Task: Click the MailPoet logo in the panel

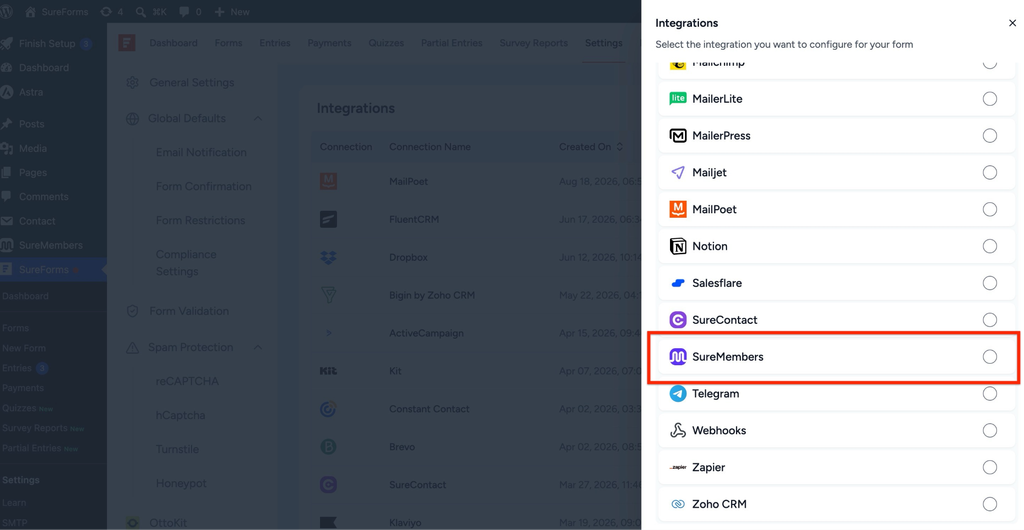Action: click(678, 210)
